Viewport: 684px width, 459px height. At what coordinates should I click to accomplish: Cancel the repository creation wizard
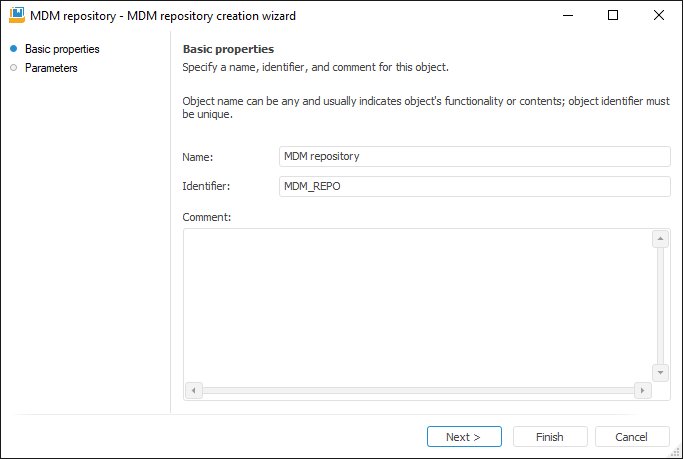(x=632, y=437)
